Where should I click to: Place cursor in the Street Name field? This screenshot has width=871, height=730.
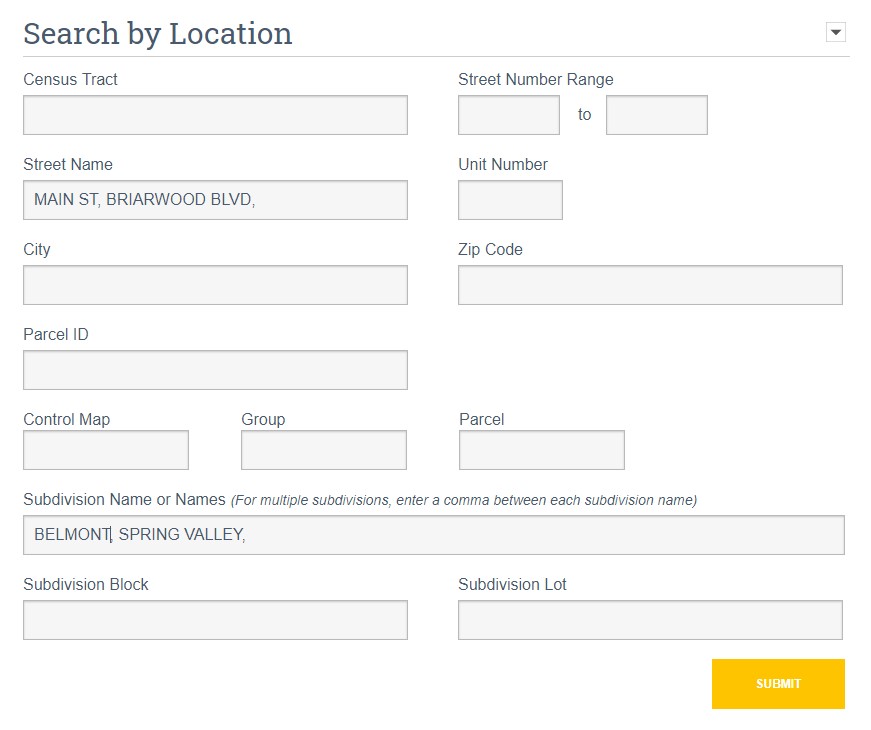(214, 199)
